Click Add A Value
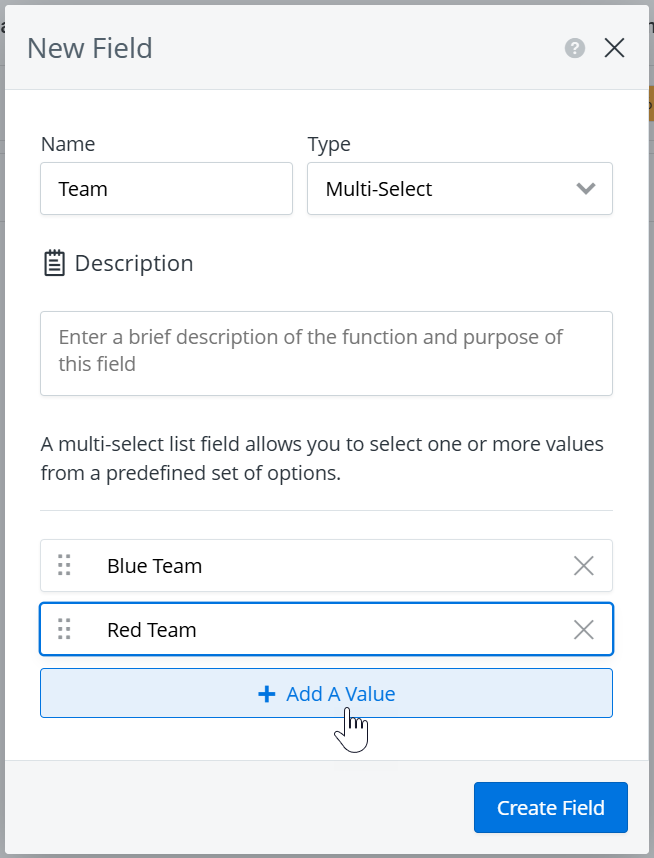Image resolution: width=654 pixels, height=858 pixels. pos(326,693)
